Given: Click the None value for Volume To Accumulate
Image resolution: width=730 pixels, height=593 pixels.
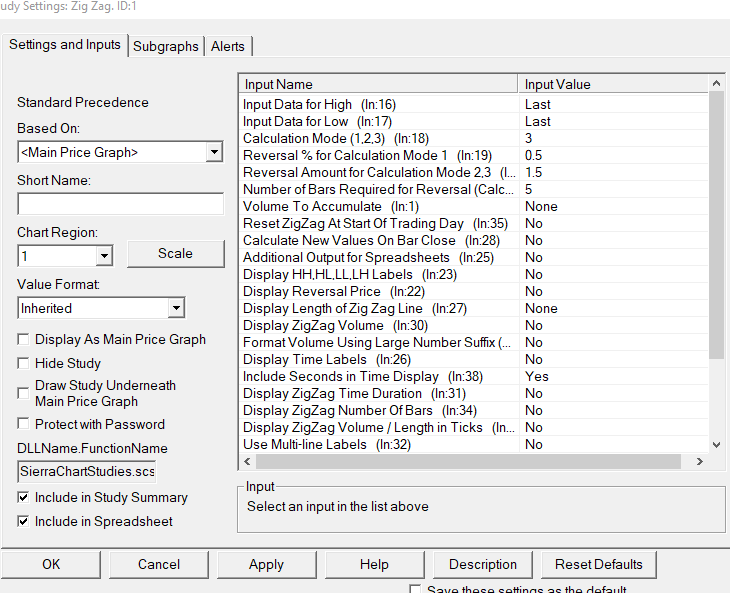Looking at the screenshot, I should click(541, 206).
